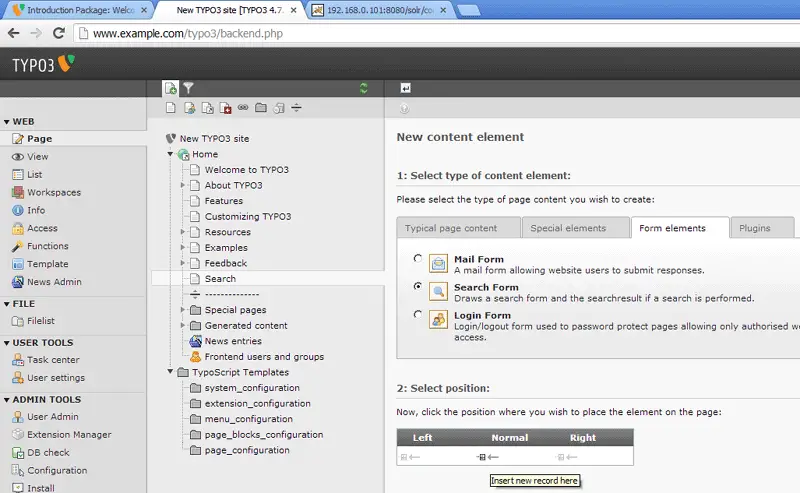Collapse the ADMIN TOOLS module group
The height and width of the screenshot is (493, 800).
tap(7, 400)
